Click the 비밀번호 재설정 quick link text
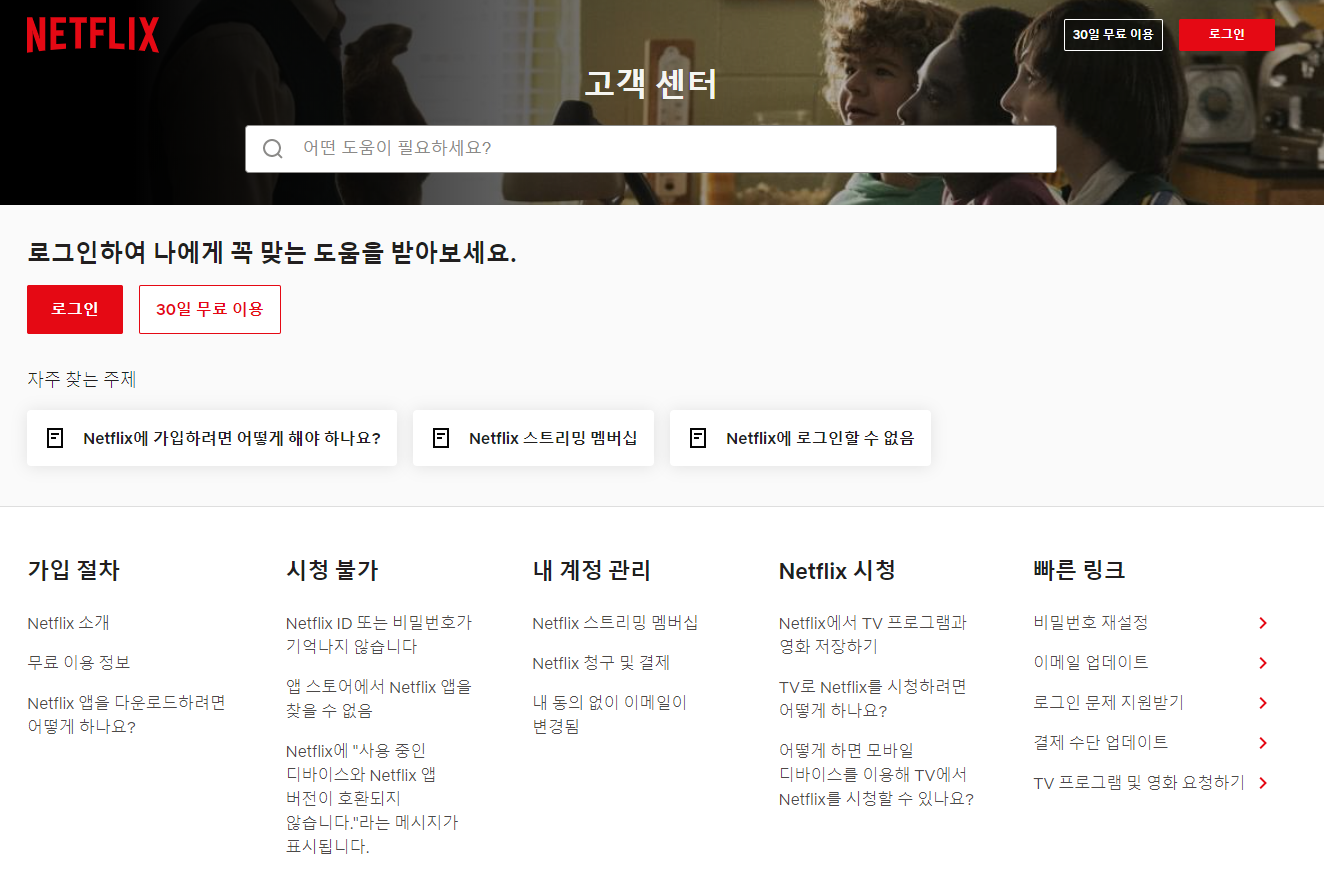 tap(1090, 623)
